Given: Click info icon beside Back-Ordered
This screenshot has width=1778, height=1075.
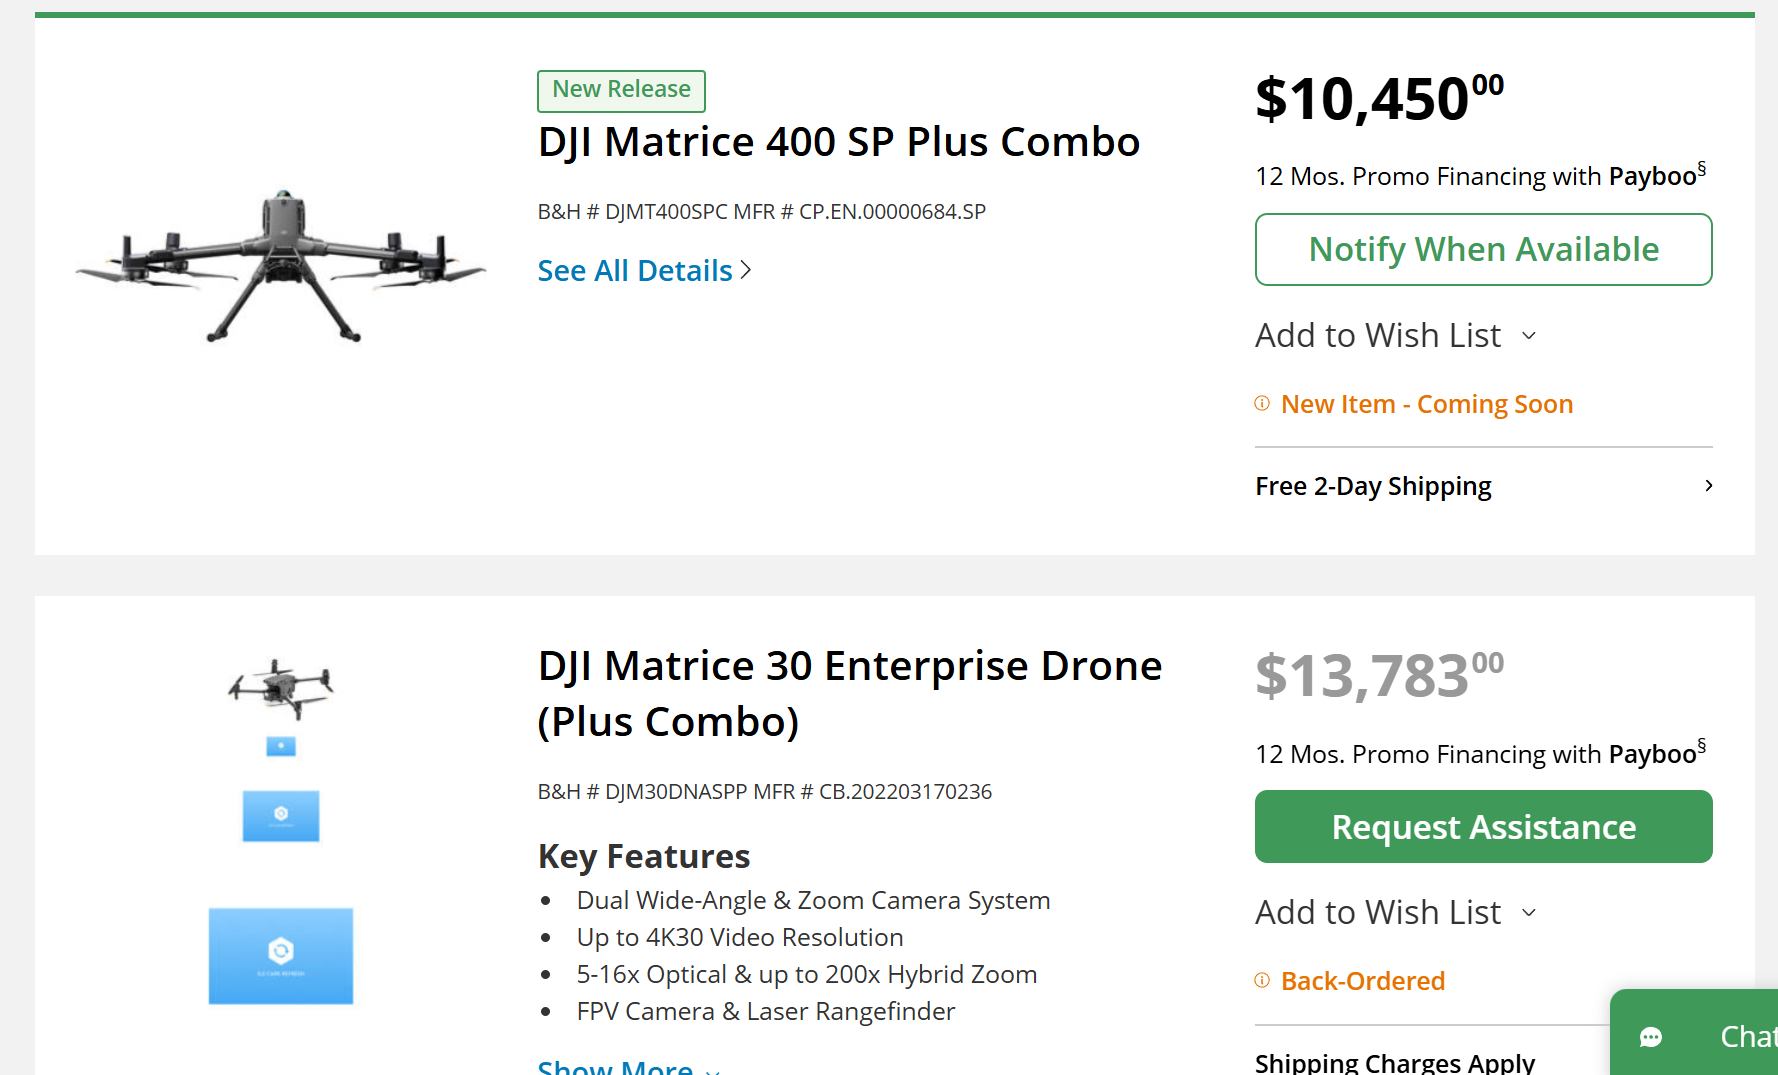Looking at the screenshot, I should click(1262, 981).
